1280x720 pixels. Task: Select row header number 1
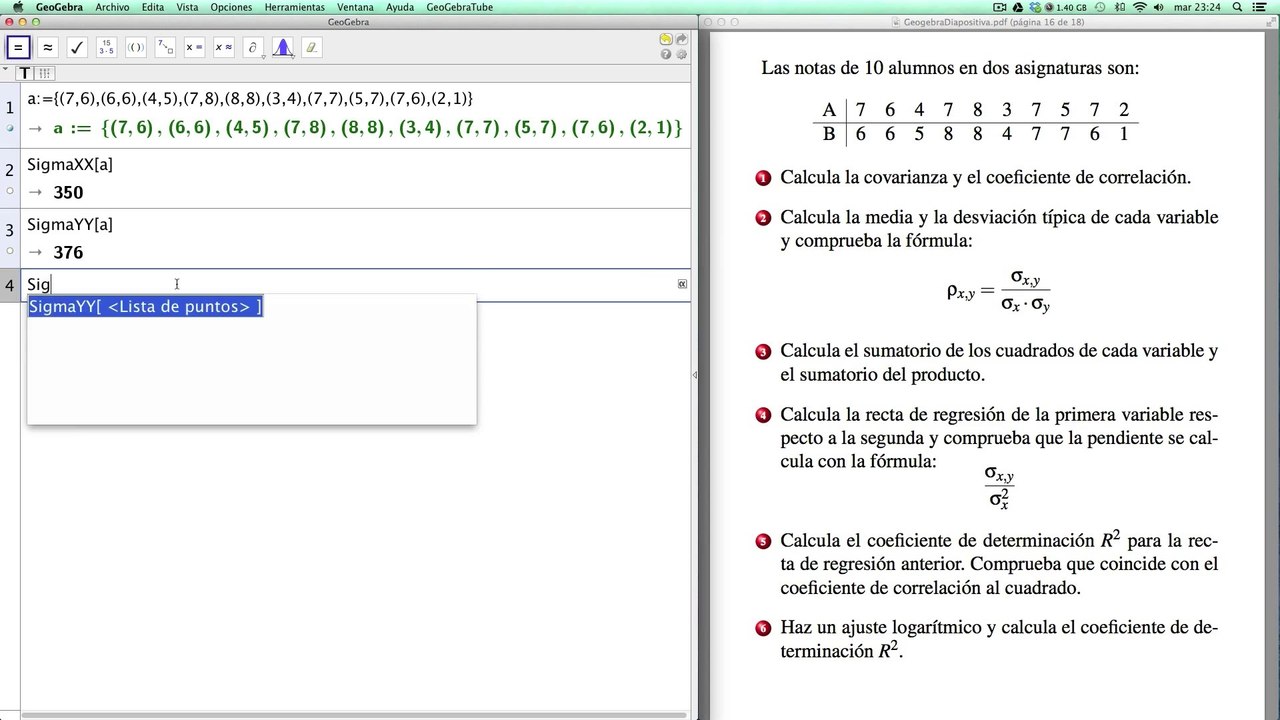pos(10,107)
